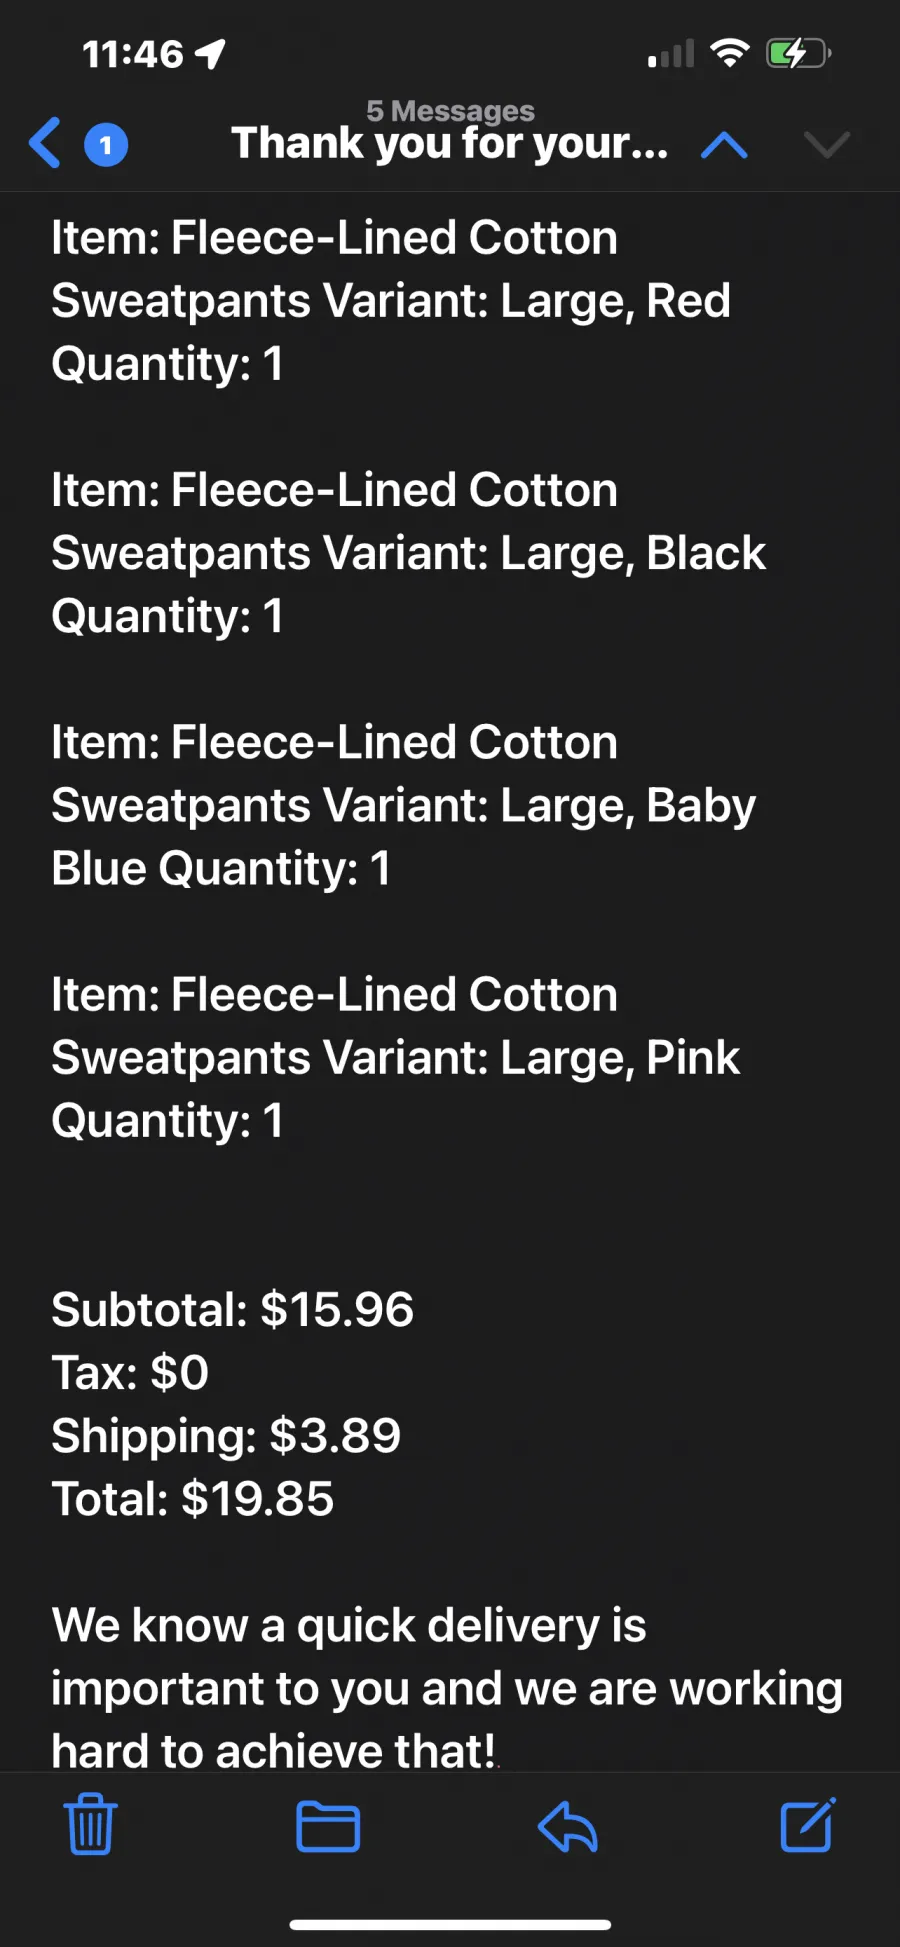Screen dimensions: 900x1947
Task: Tap the reply arrow icon
Action: (568, 1826)
